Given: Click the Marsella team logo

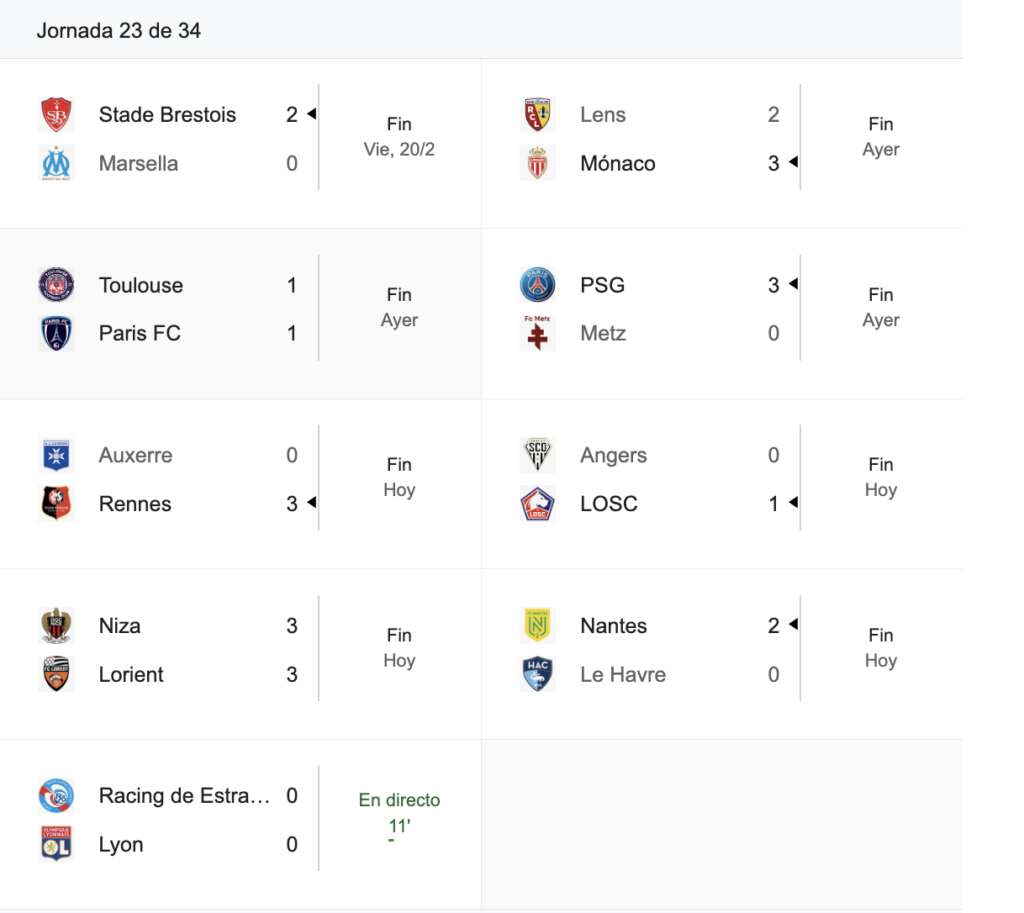Looking at the screenshot, I should pos(56,163).
